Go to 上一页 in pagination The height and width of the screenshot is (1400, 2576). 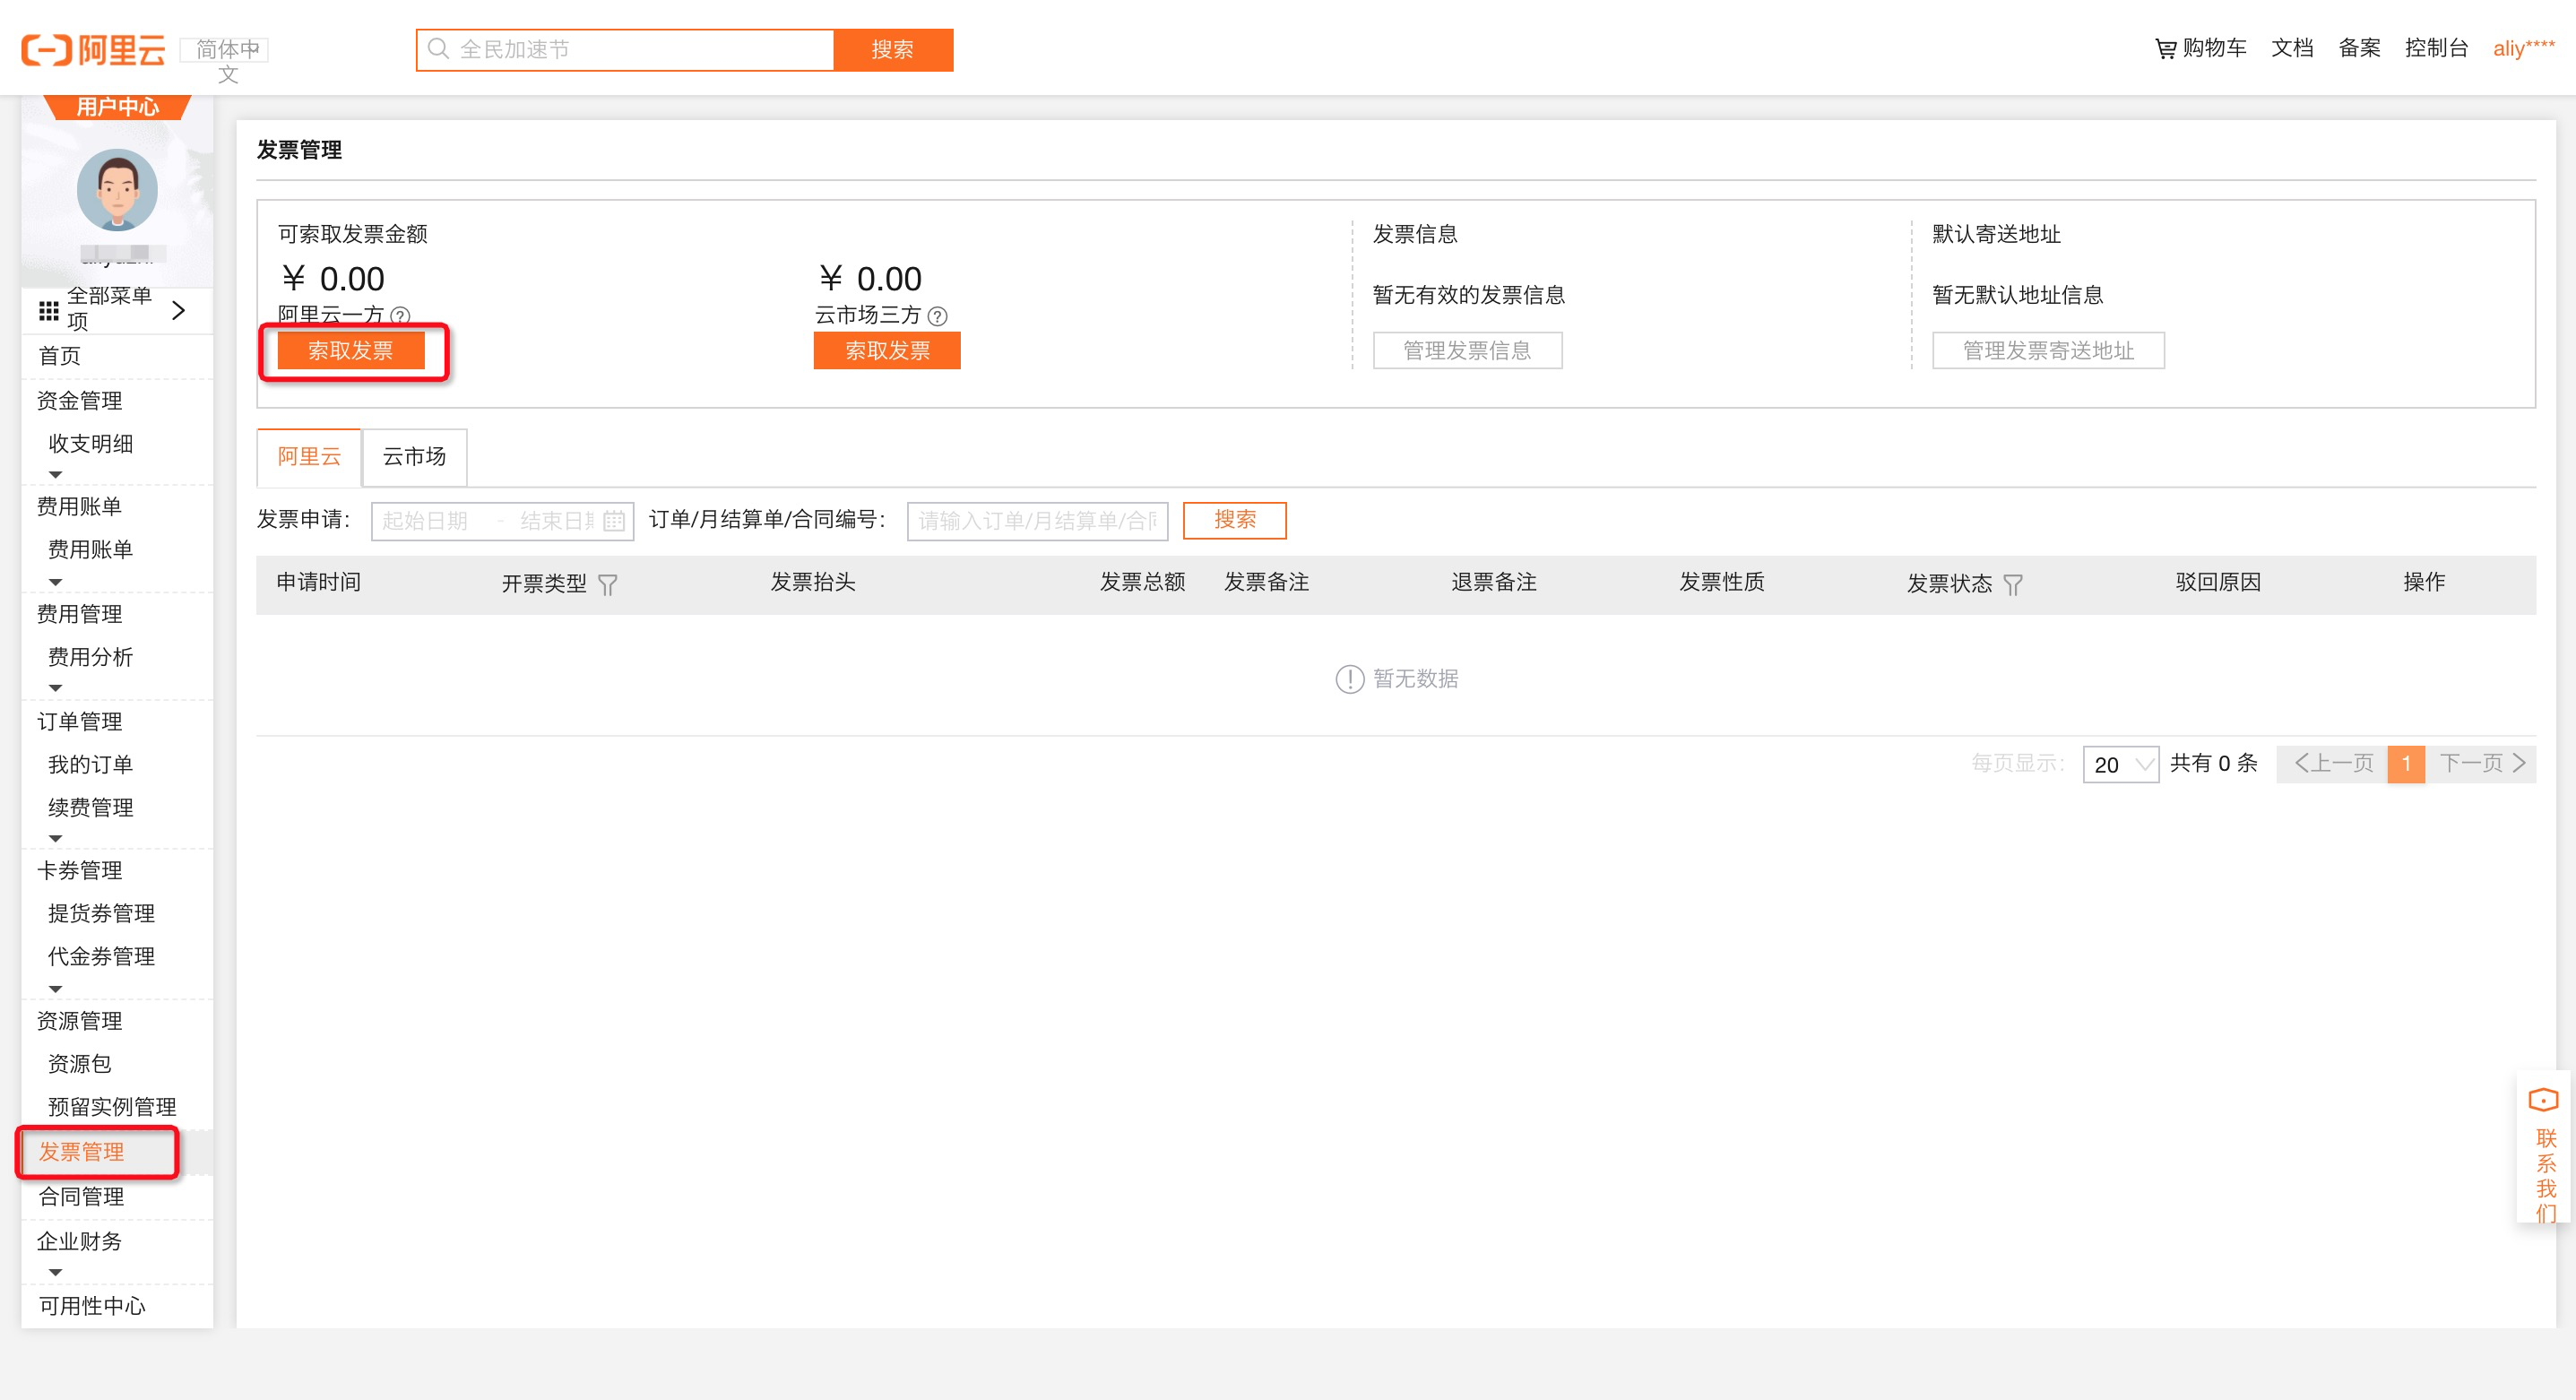point(2332,764)
